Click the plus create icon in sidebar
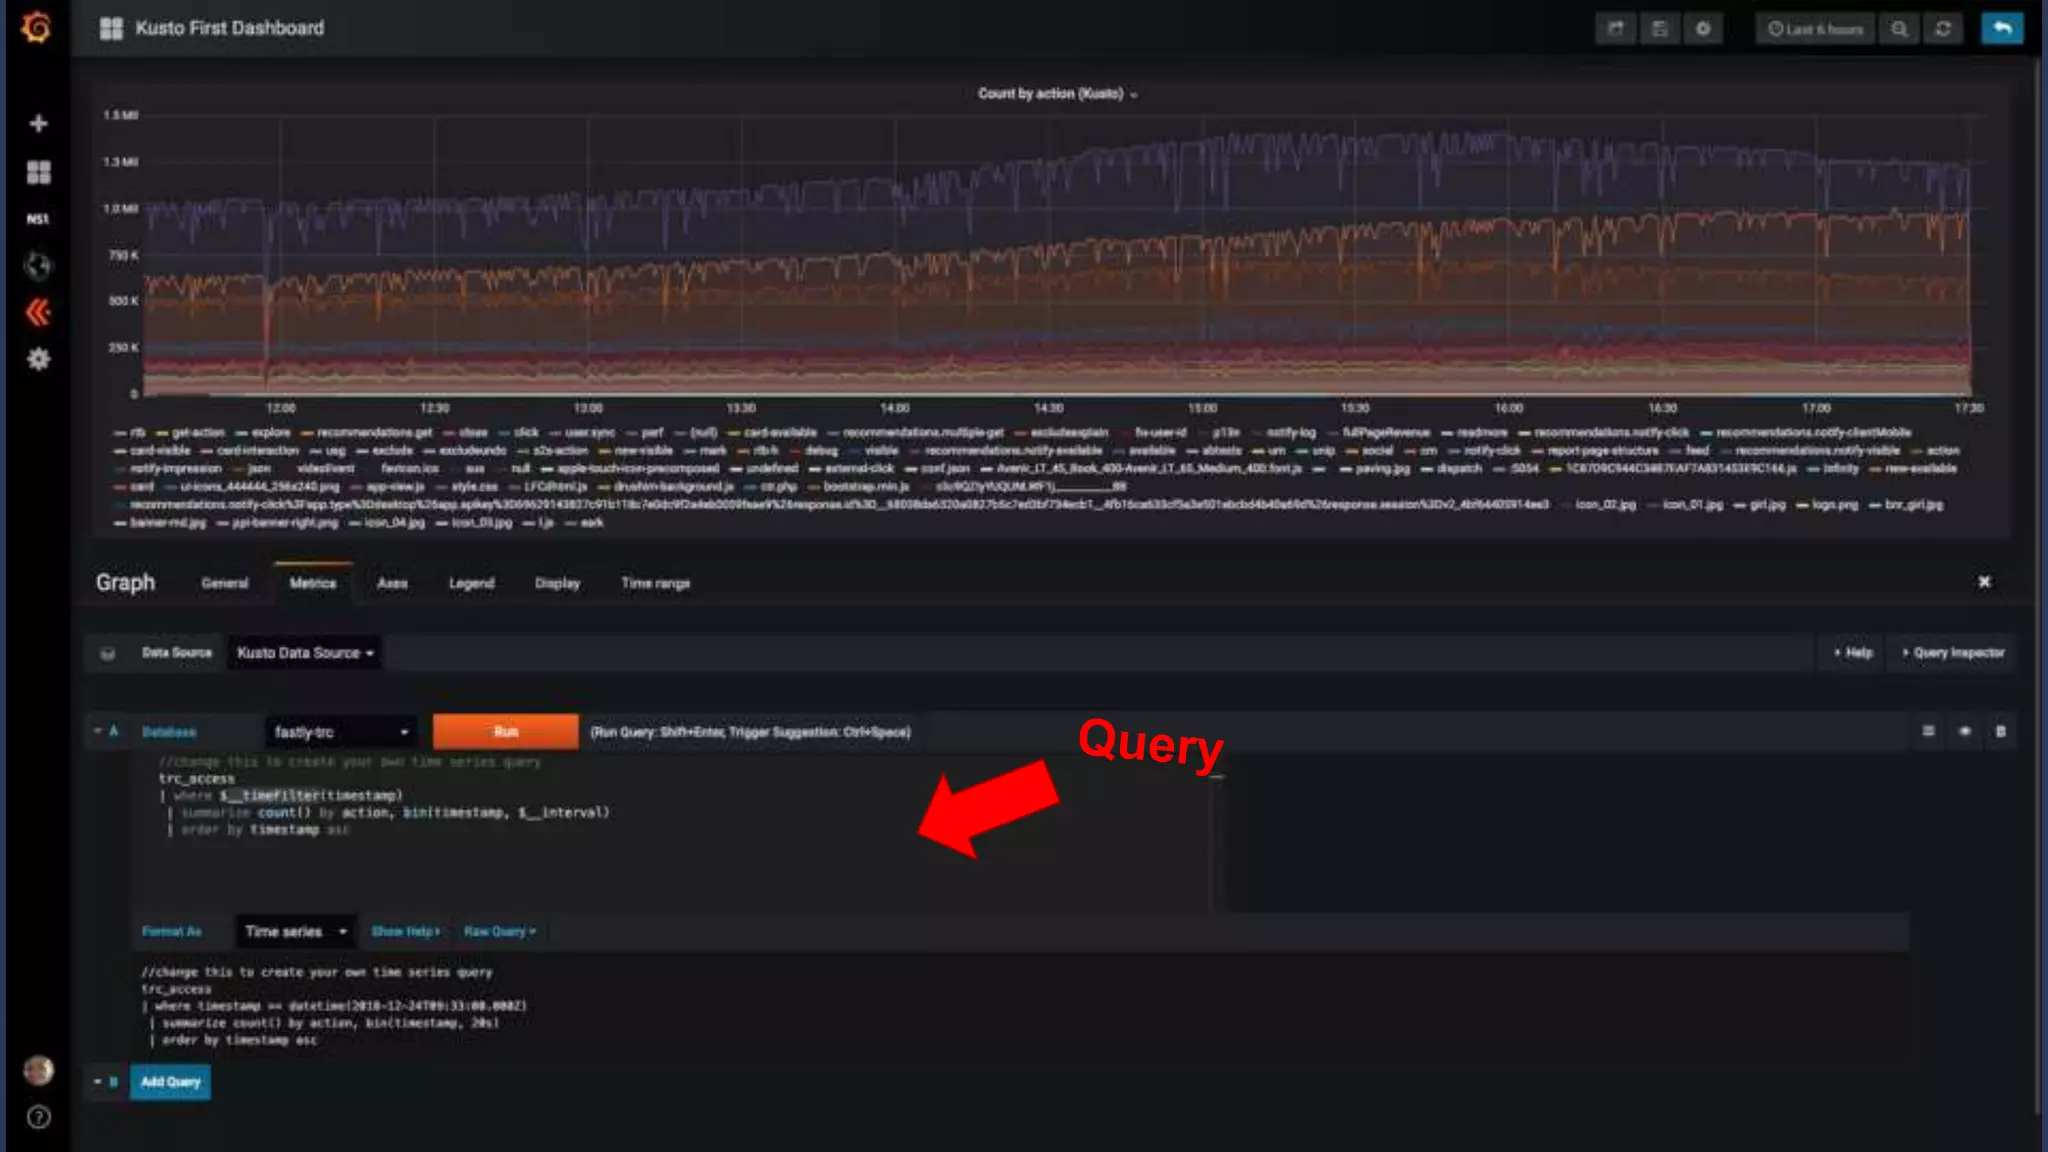Image resolution: width=2048 pixels, height=1152 pixels. [x=38, y=123]
